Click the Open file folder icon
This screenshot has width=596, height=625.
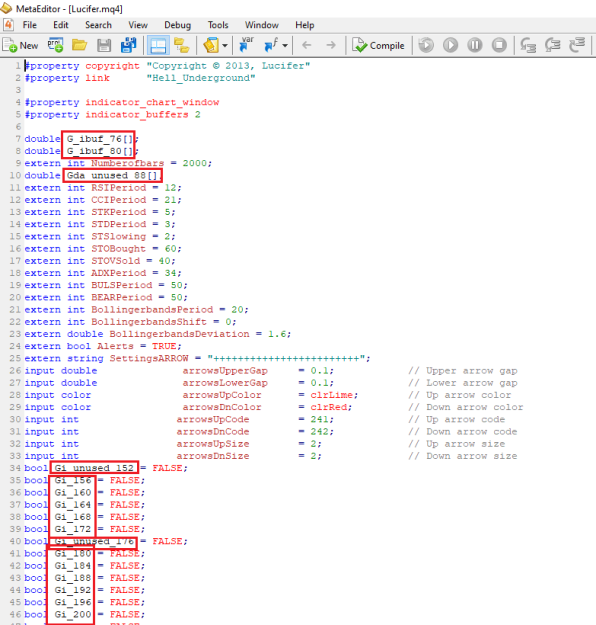pos(79,45)
